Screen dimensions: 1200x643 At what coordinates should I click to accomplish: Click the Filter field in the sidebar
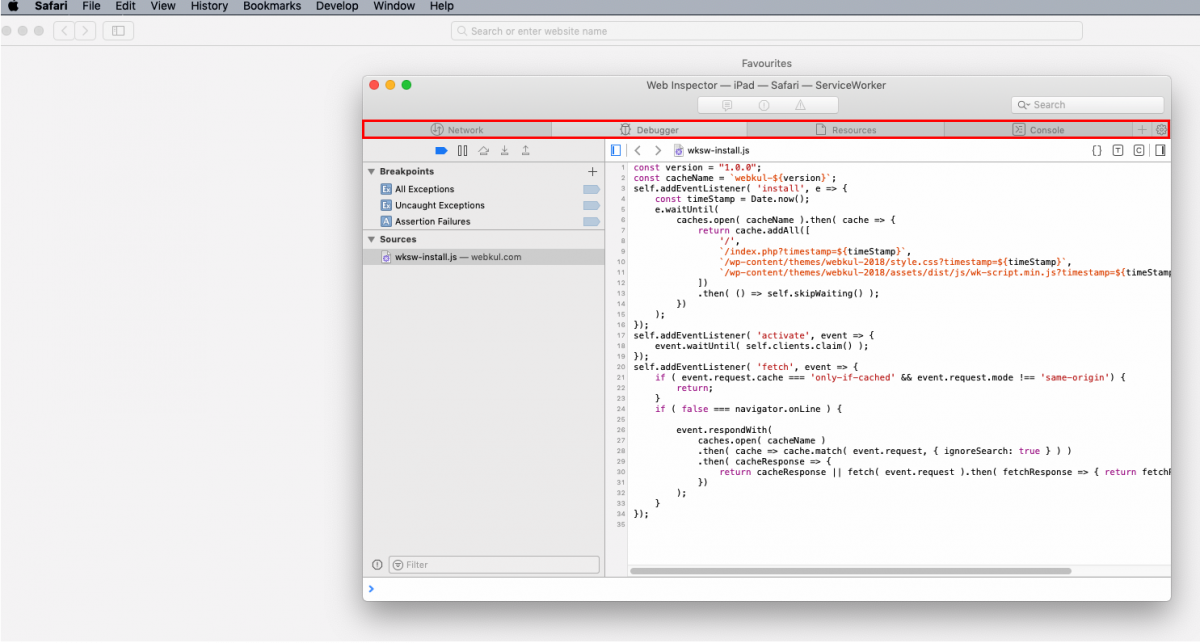494,565
